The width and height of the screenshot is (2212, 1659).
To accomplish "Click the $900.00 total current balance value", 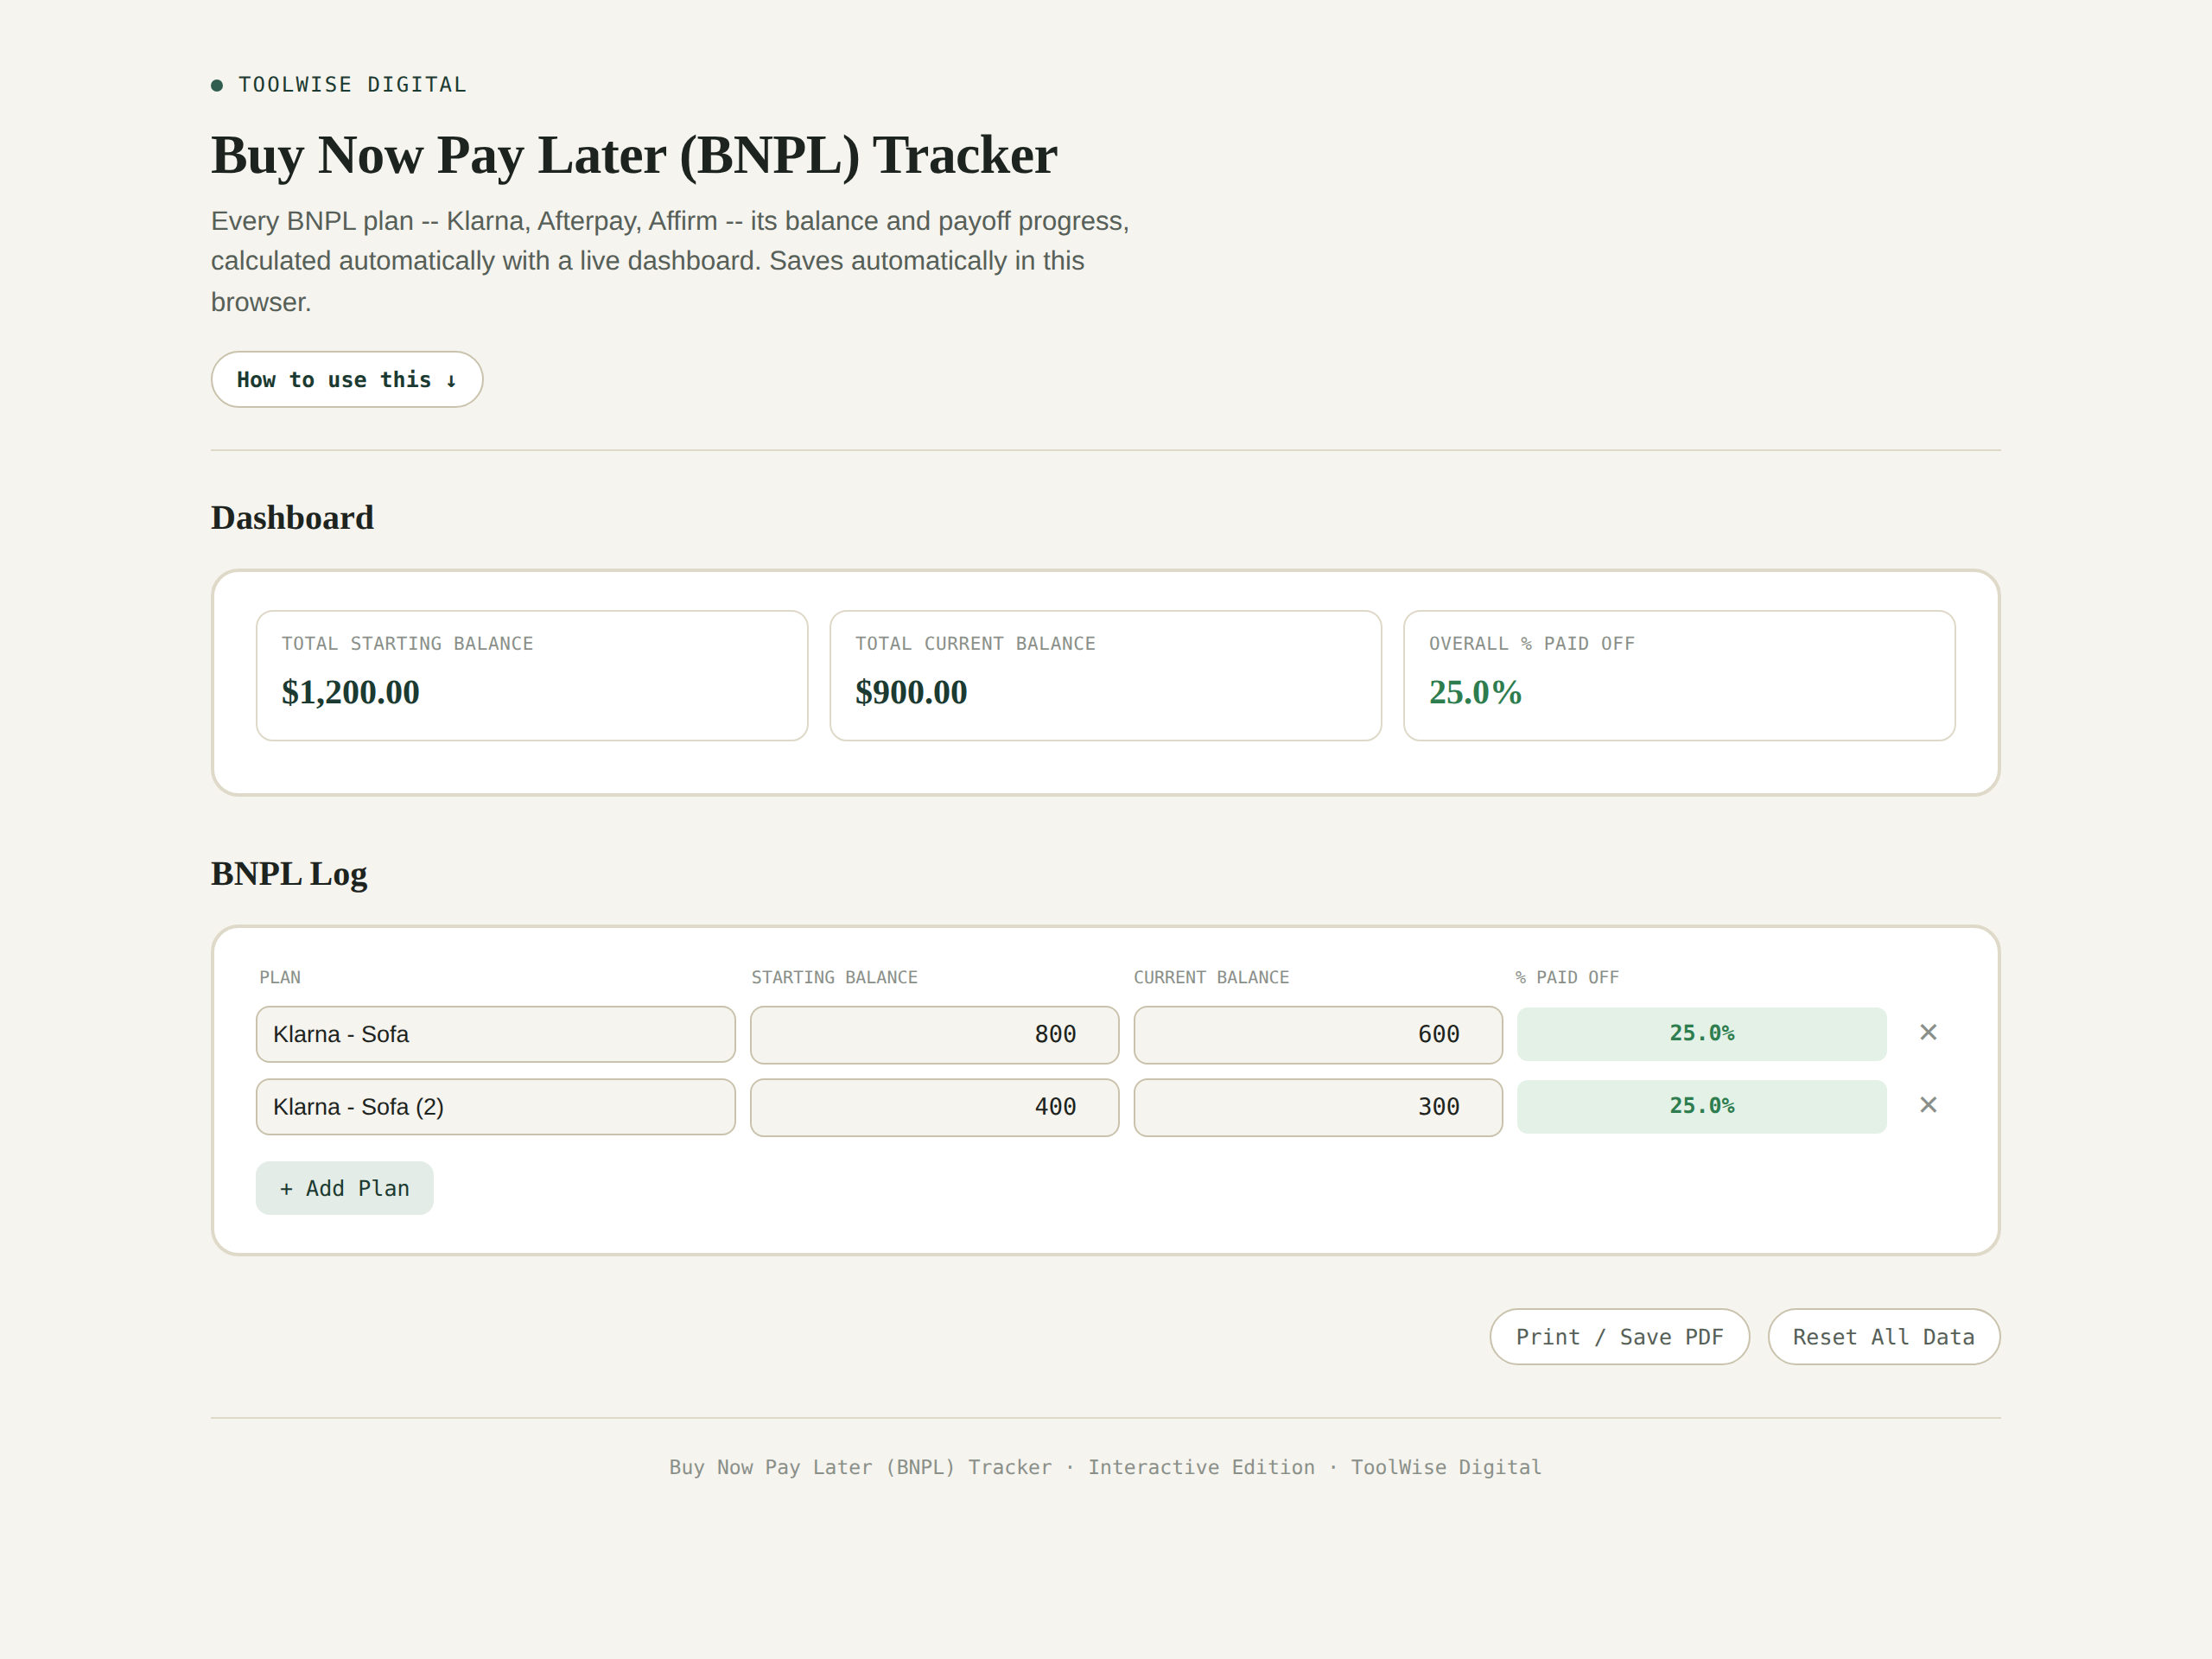I will [x=911, y=692].
